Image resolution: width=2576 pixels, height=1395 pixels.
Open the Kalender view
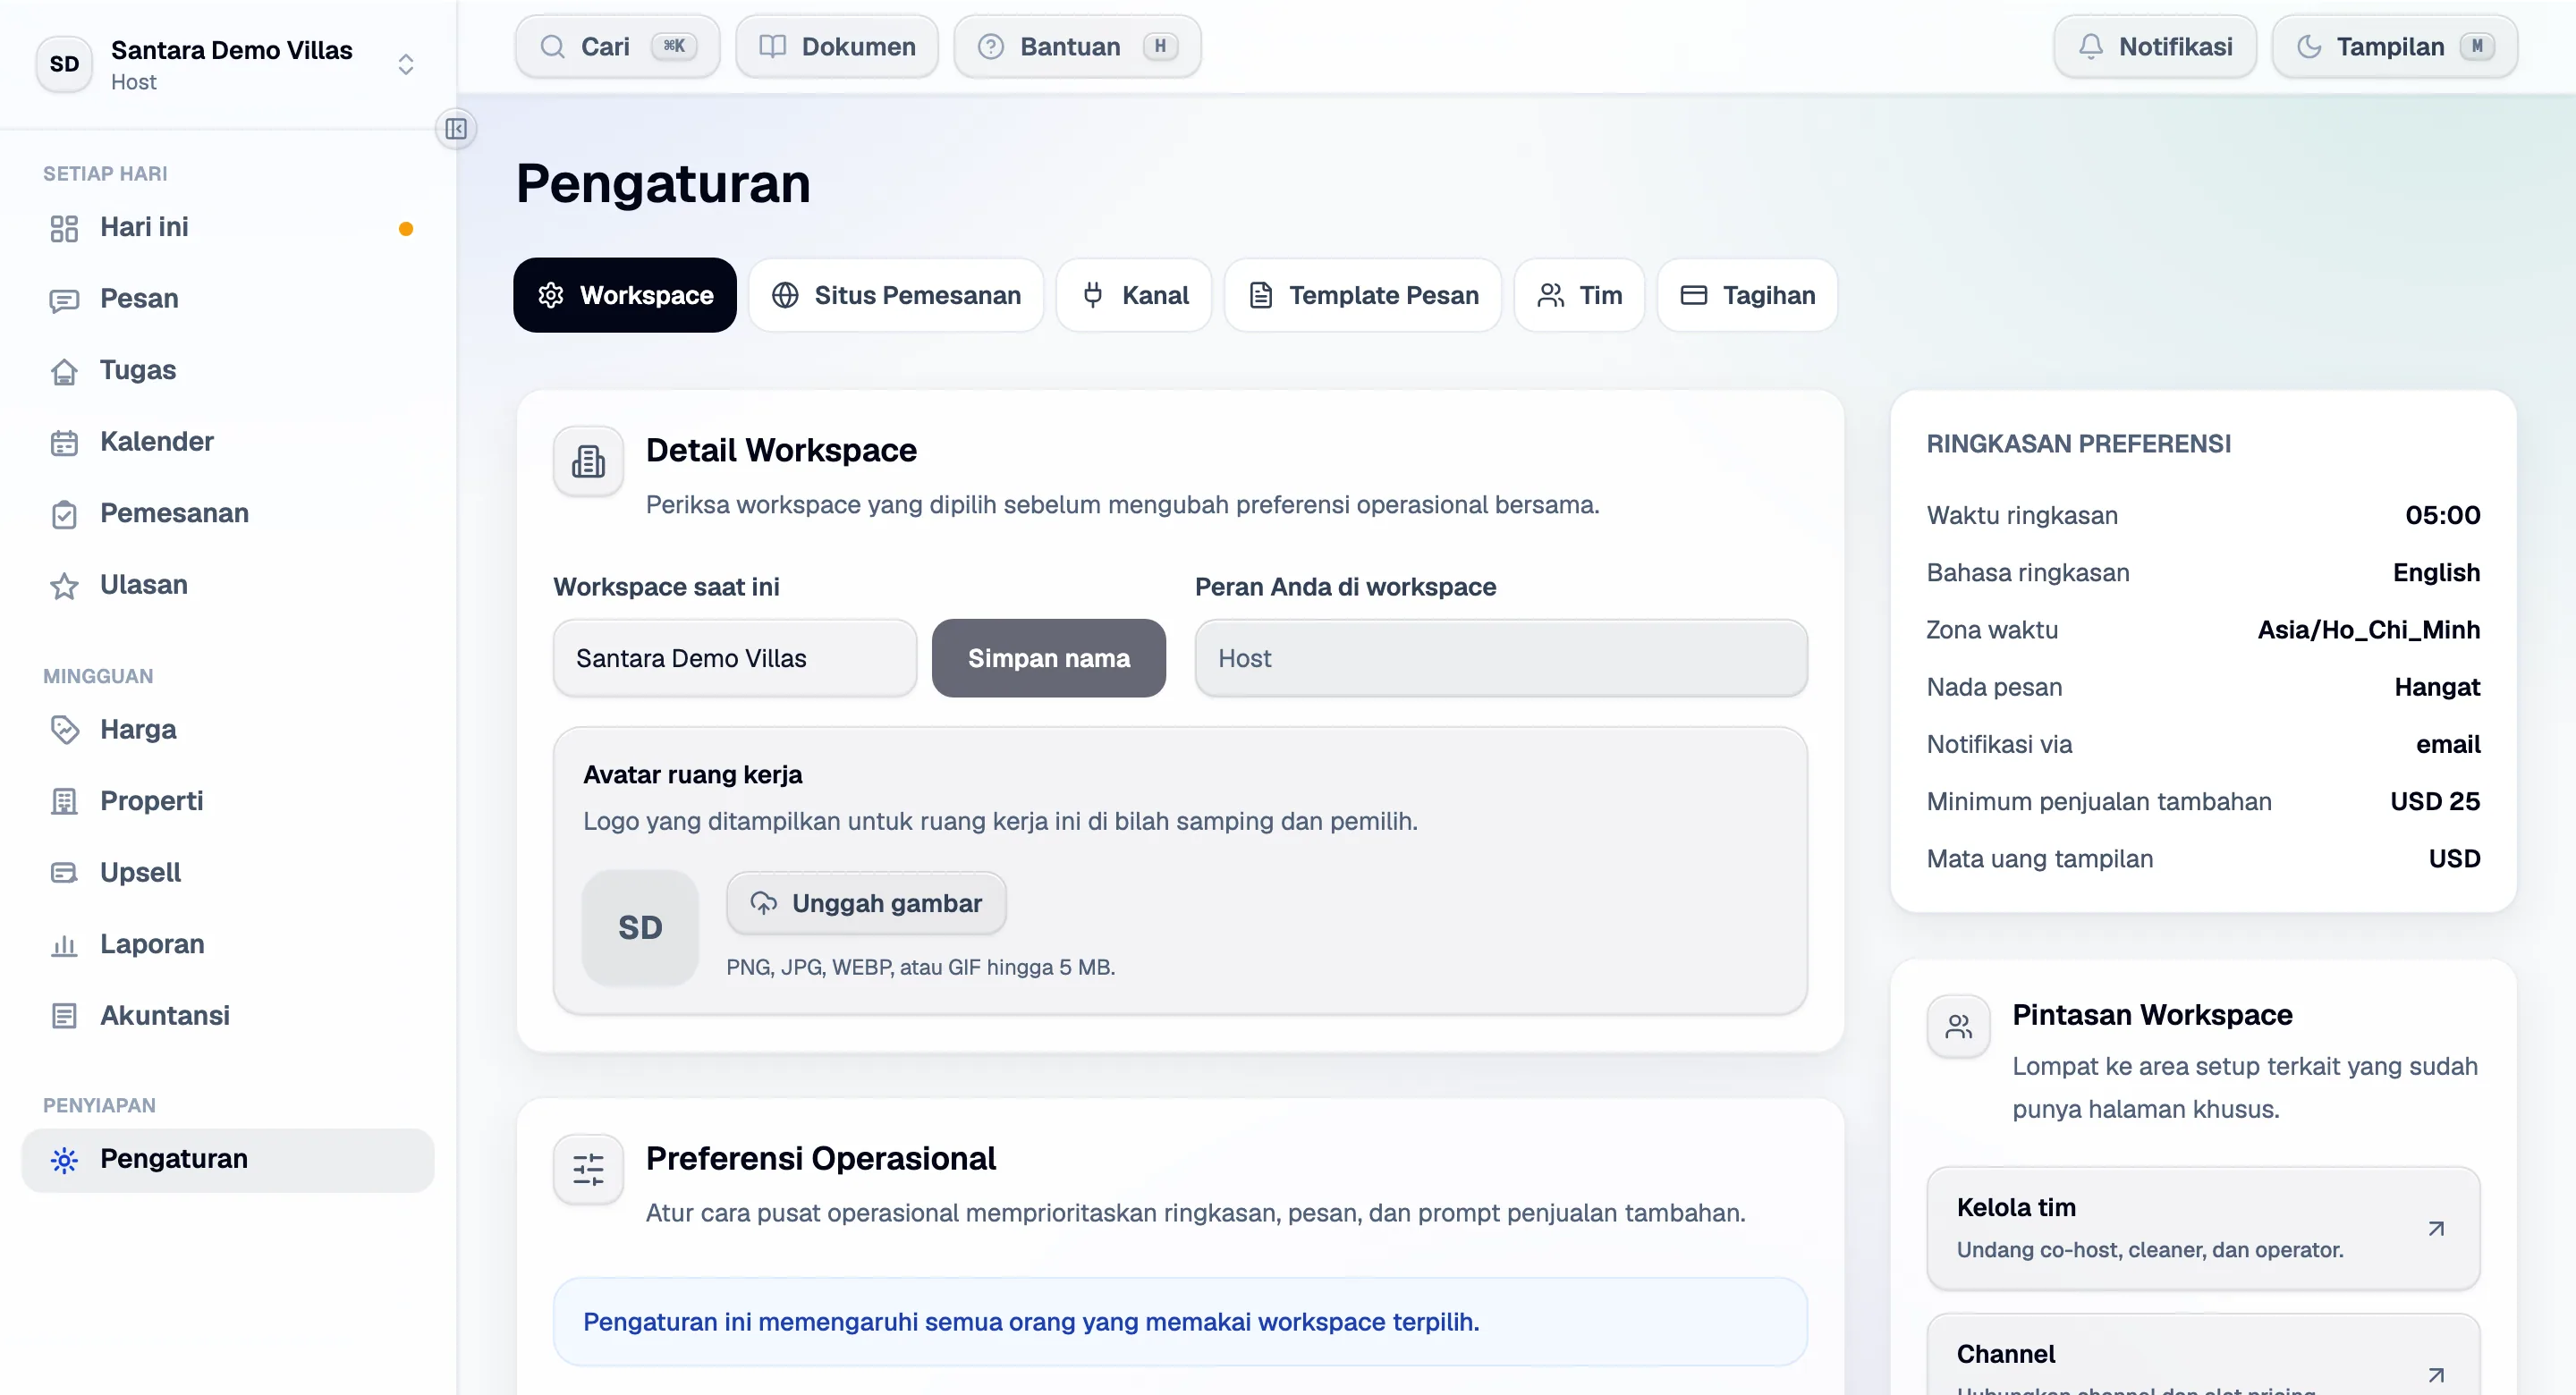(228, 442)
